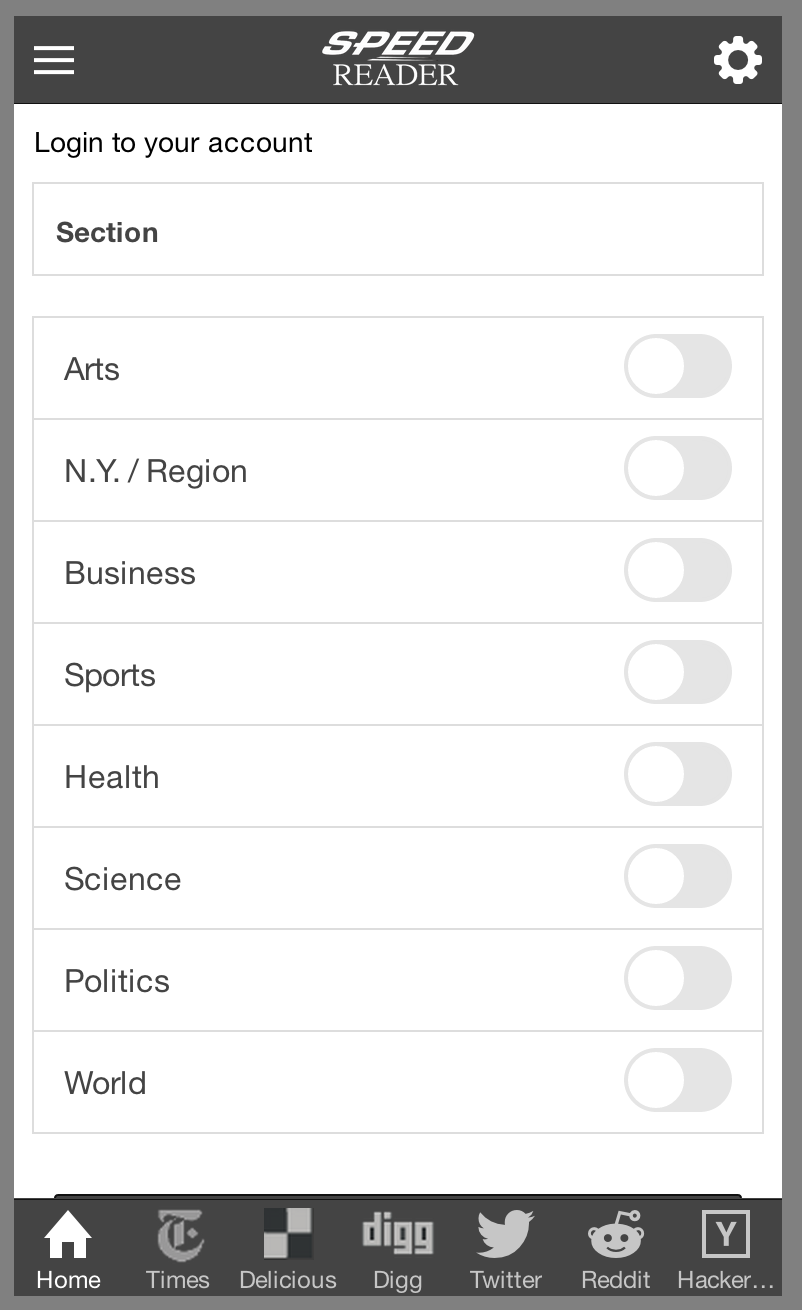Expand the Section header box

click(398, 229)
